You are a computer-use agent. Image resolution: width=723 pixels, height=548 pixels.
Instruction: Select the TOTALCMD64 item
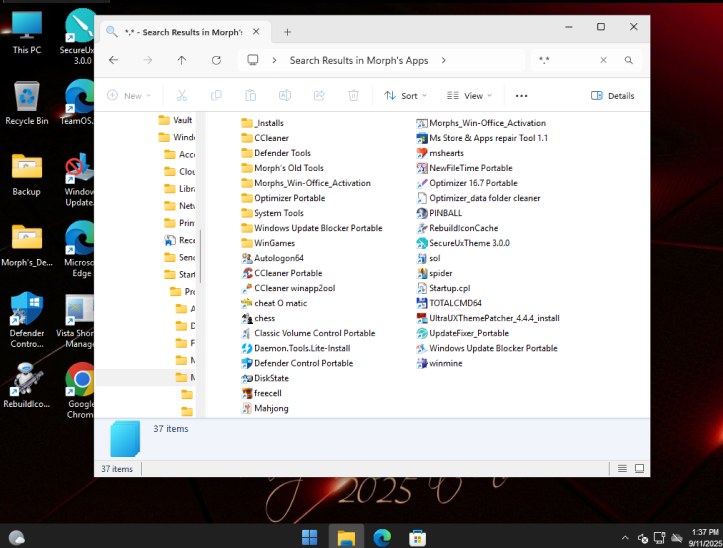click(449, 303)
